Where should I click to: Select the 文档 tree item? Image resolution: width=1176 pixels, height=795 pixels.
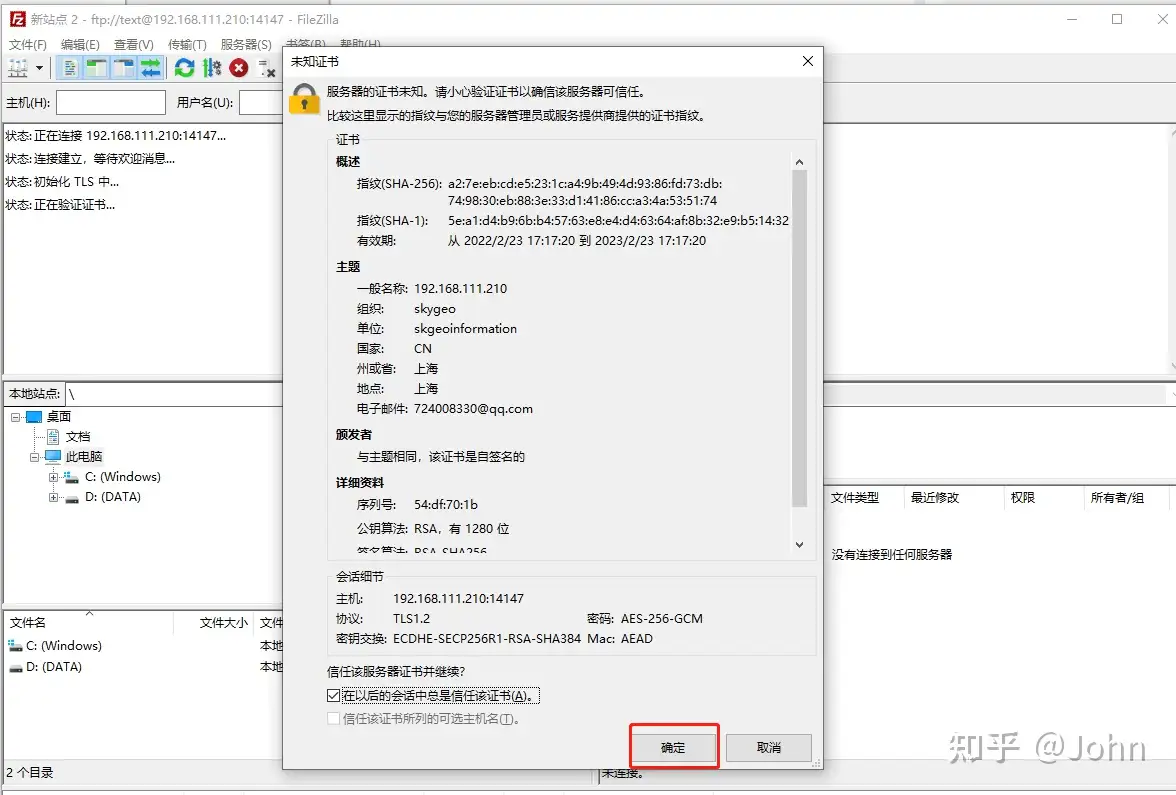click(78, 436)
